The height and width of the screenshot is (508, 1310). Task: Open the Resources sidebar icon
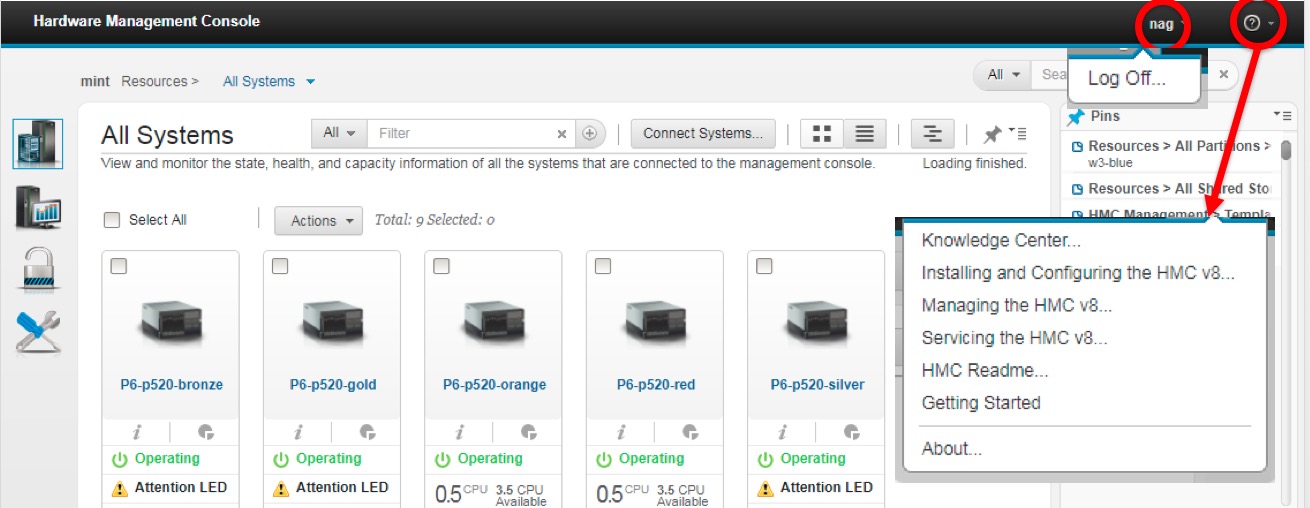(x=38, y=143)
